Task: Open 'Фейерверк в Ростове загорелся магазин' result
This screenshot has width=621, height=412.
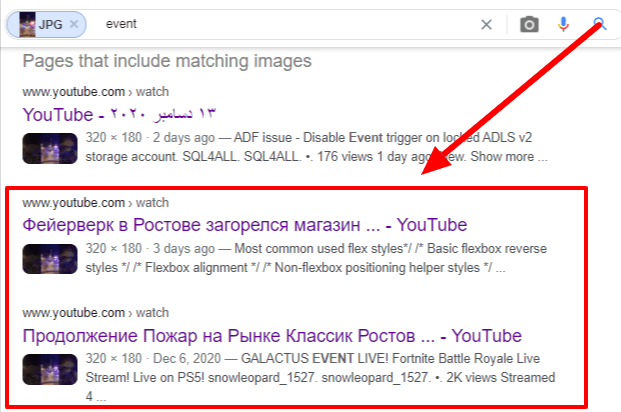Action: click(x=245, y=225)
